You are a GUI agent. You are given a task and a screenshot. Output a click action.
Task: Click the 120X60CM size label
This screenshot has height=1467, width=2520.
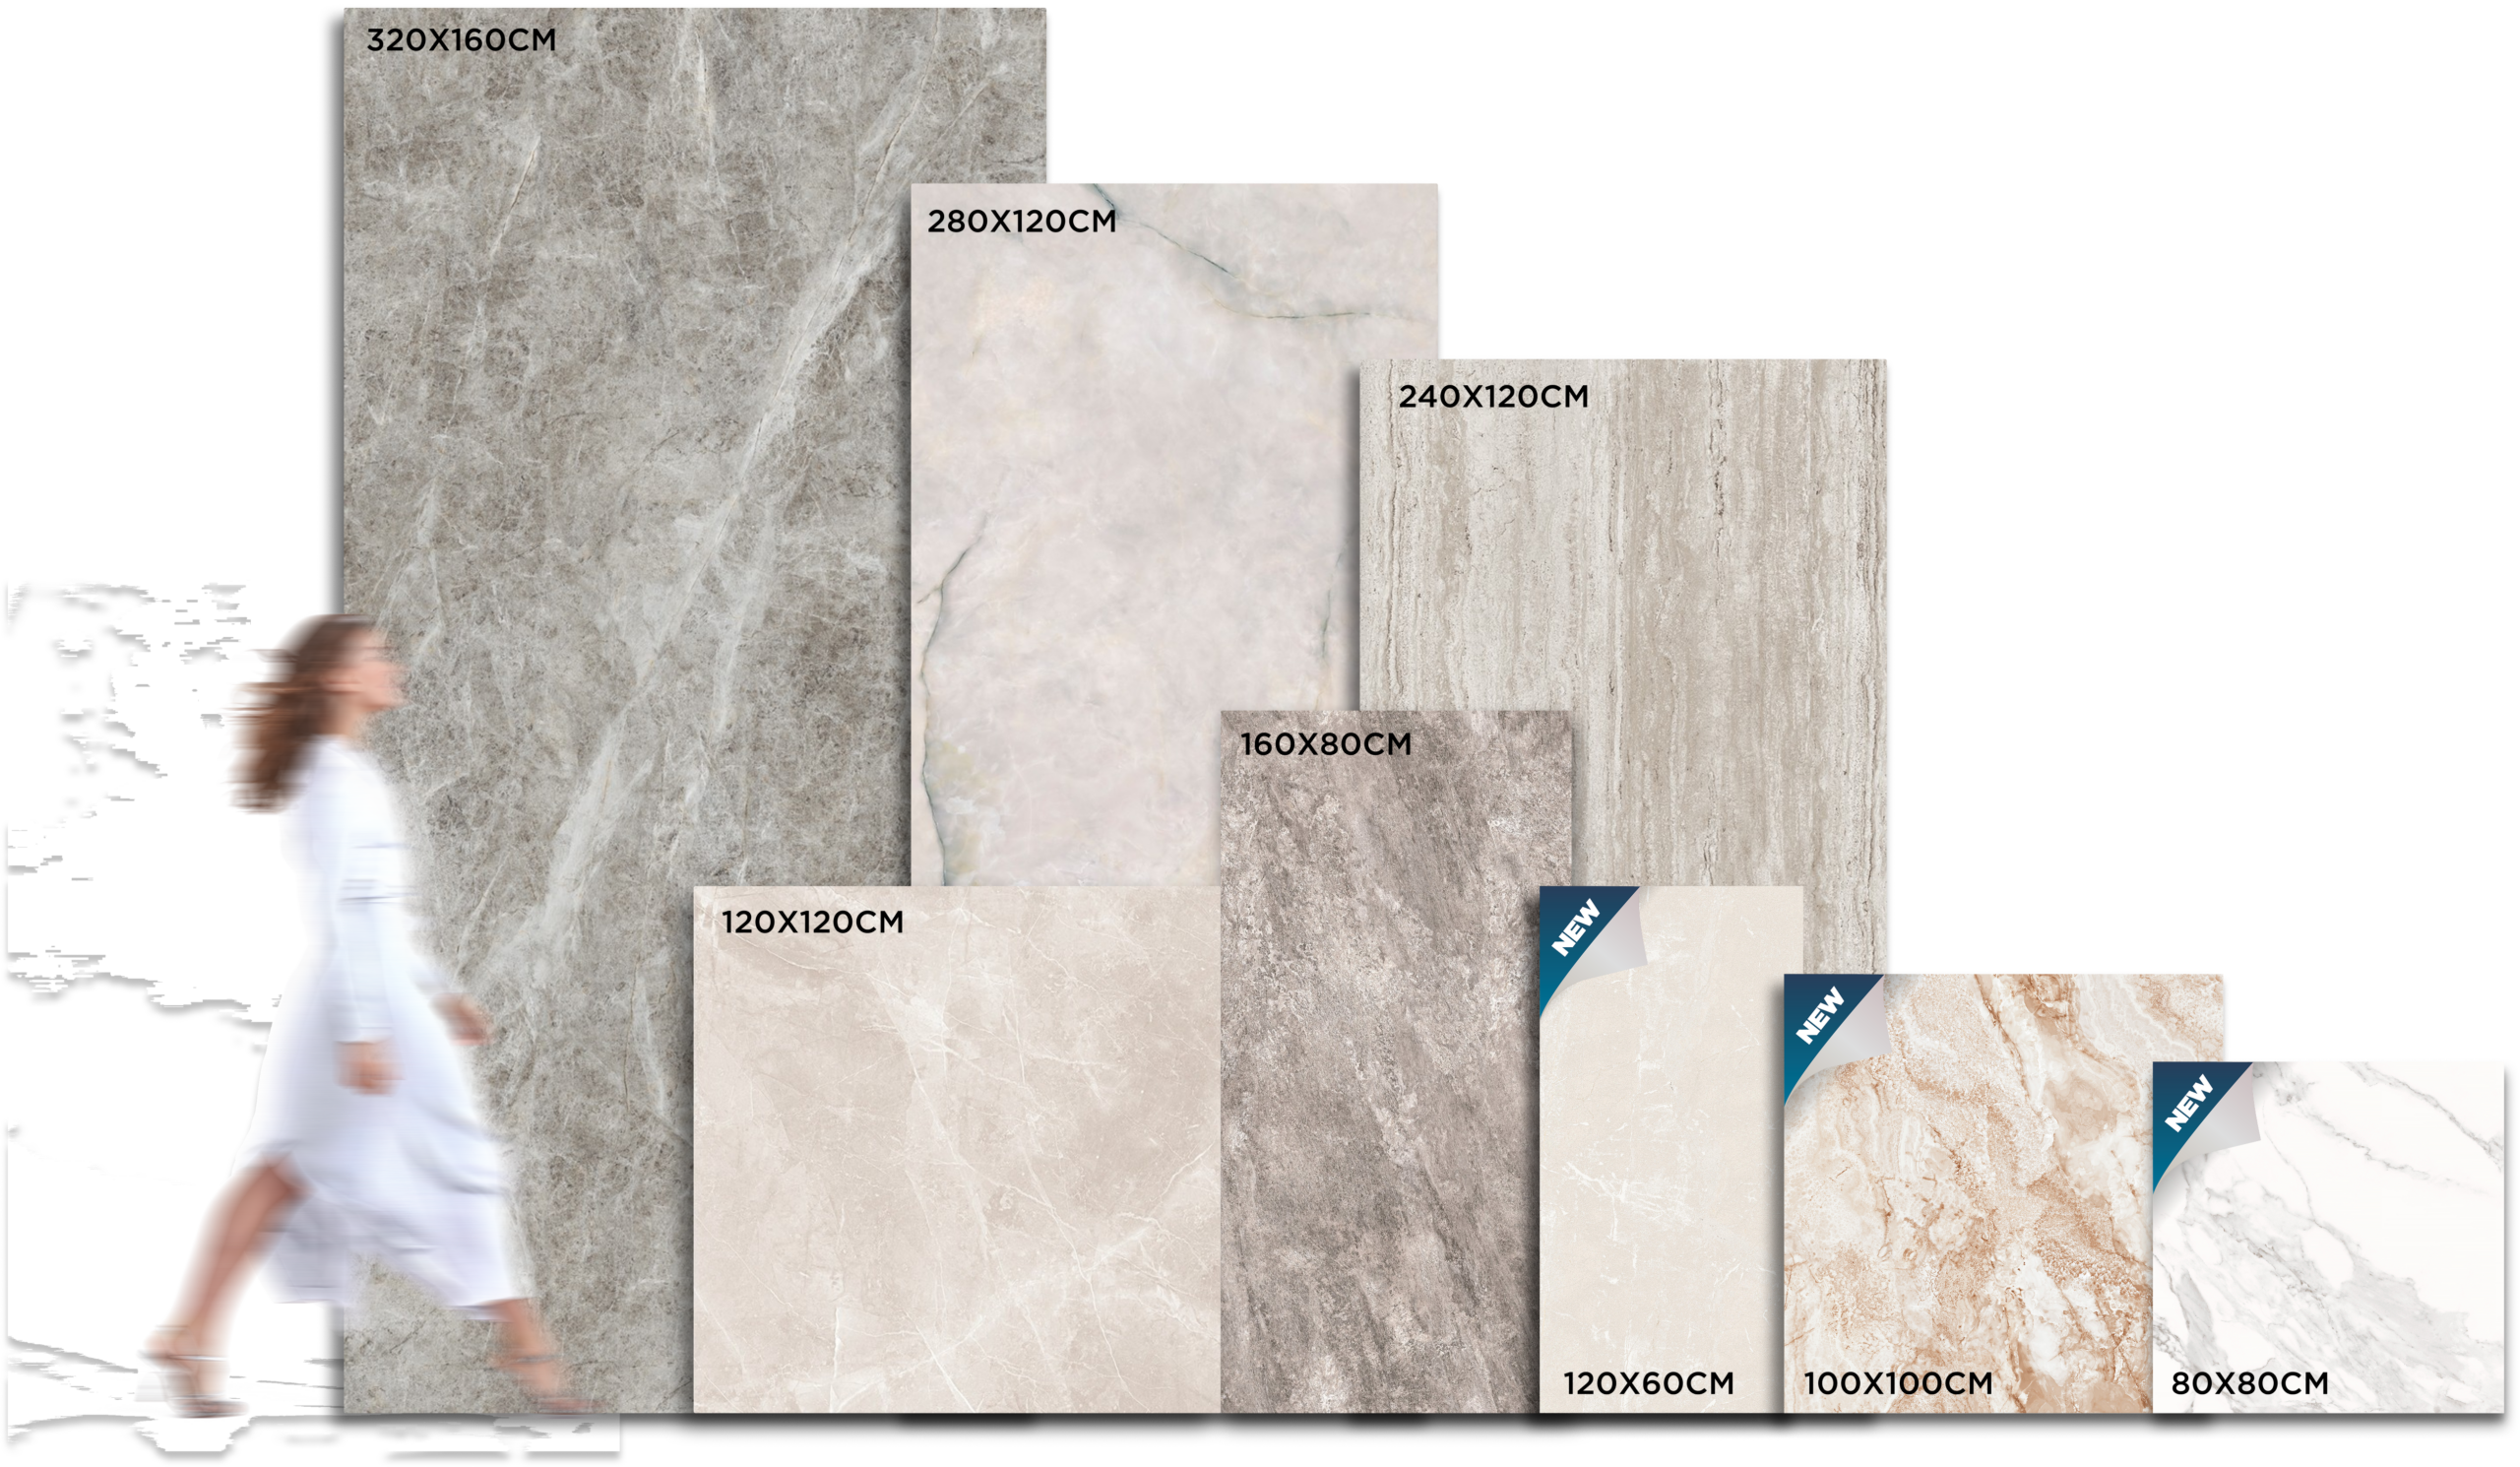1648,1383
